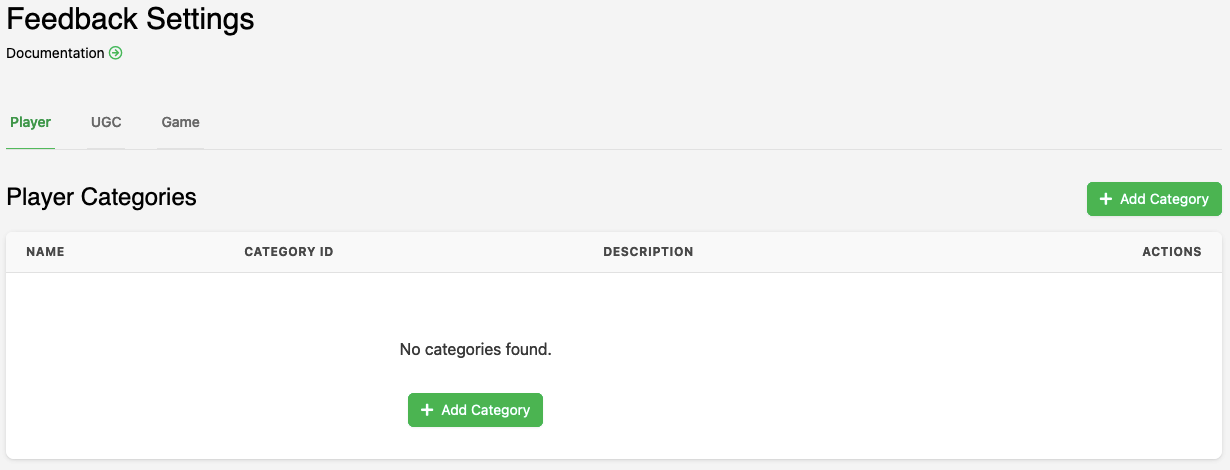1230x470 pixels.
Task: Open the UGC tab
Action: [106, 122]
